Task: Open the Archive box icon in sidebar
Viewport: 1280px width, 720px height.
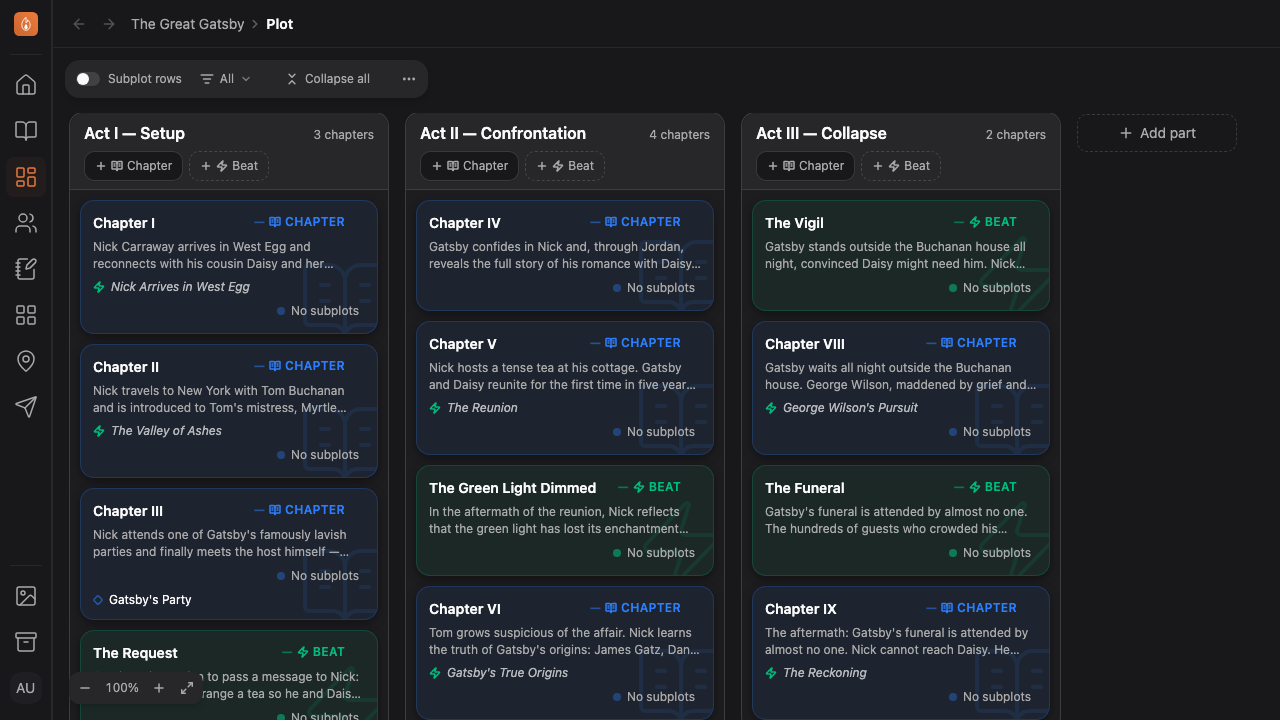Action: click(26, 642)
